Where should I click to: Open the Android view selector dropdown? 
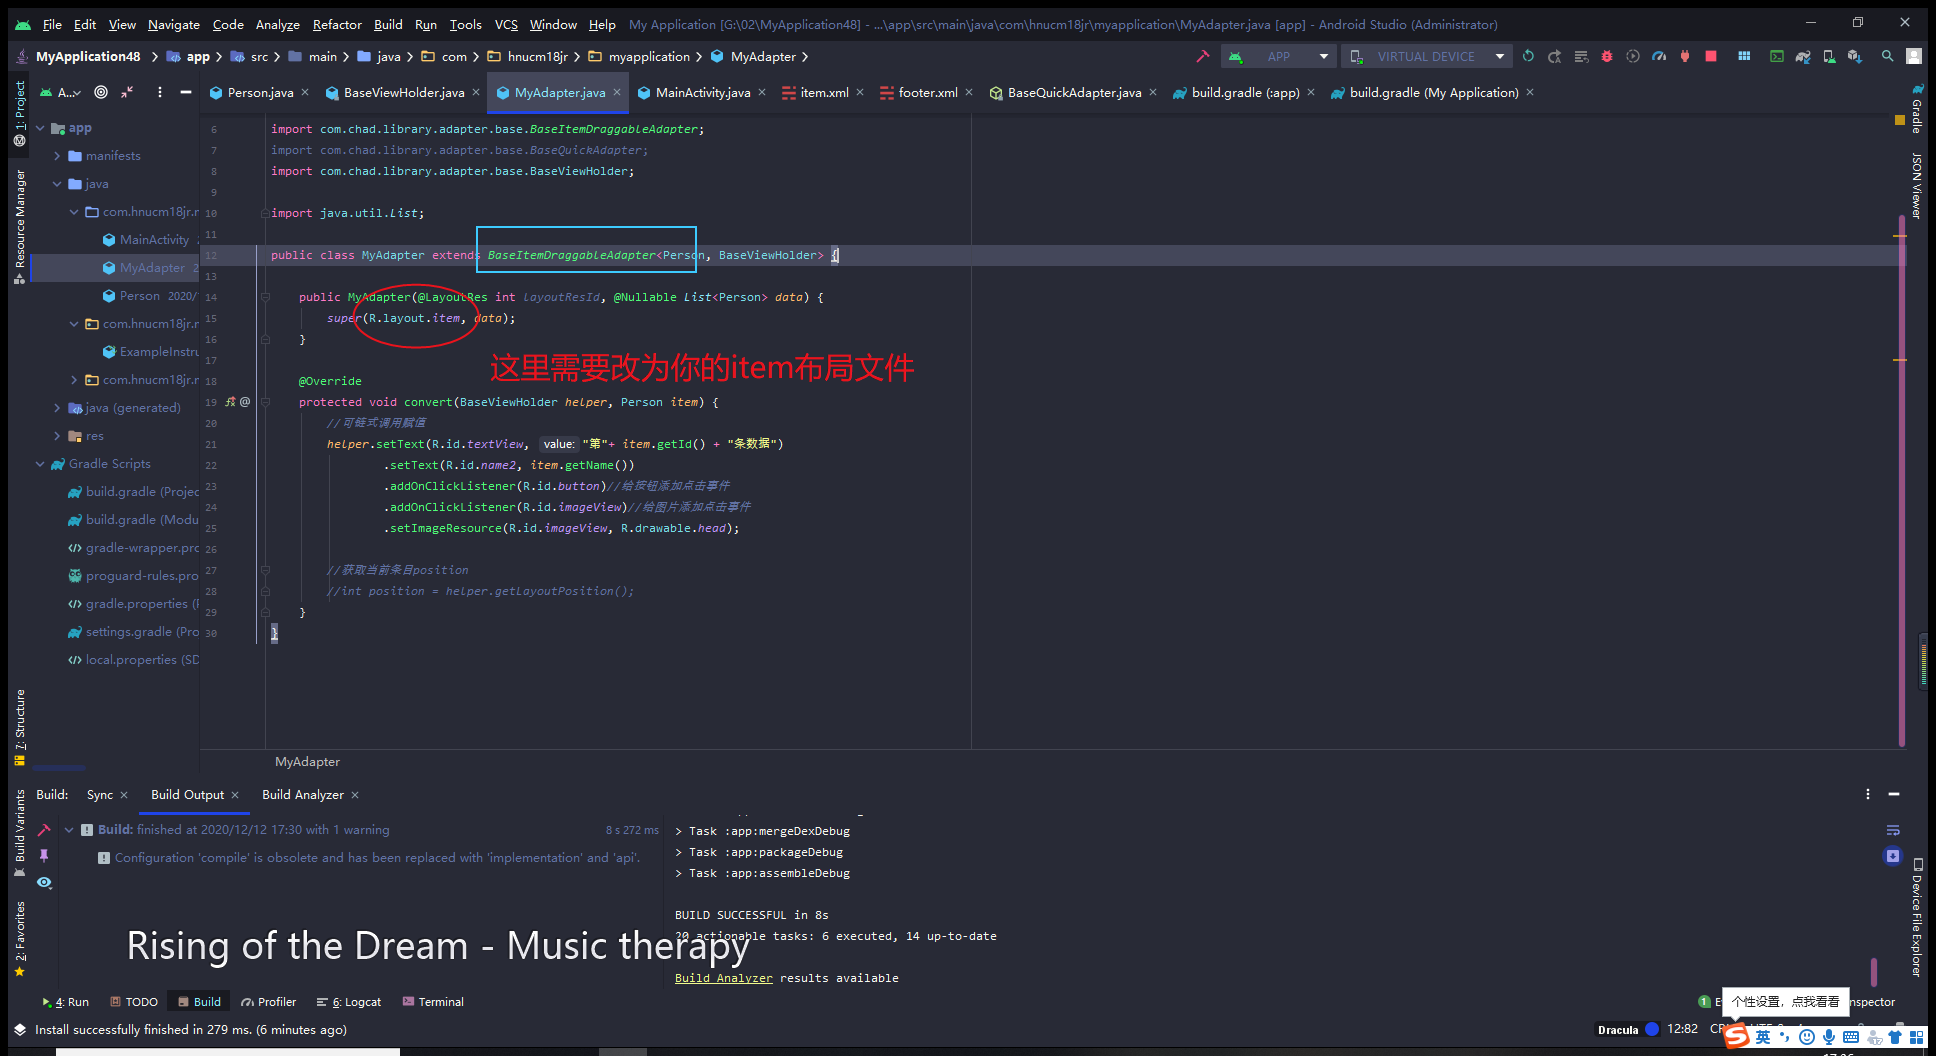pyautogui.click(x=61, y=92)
